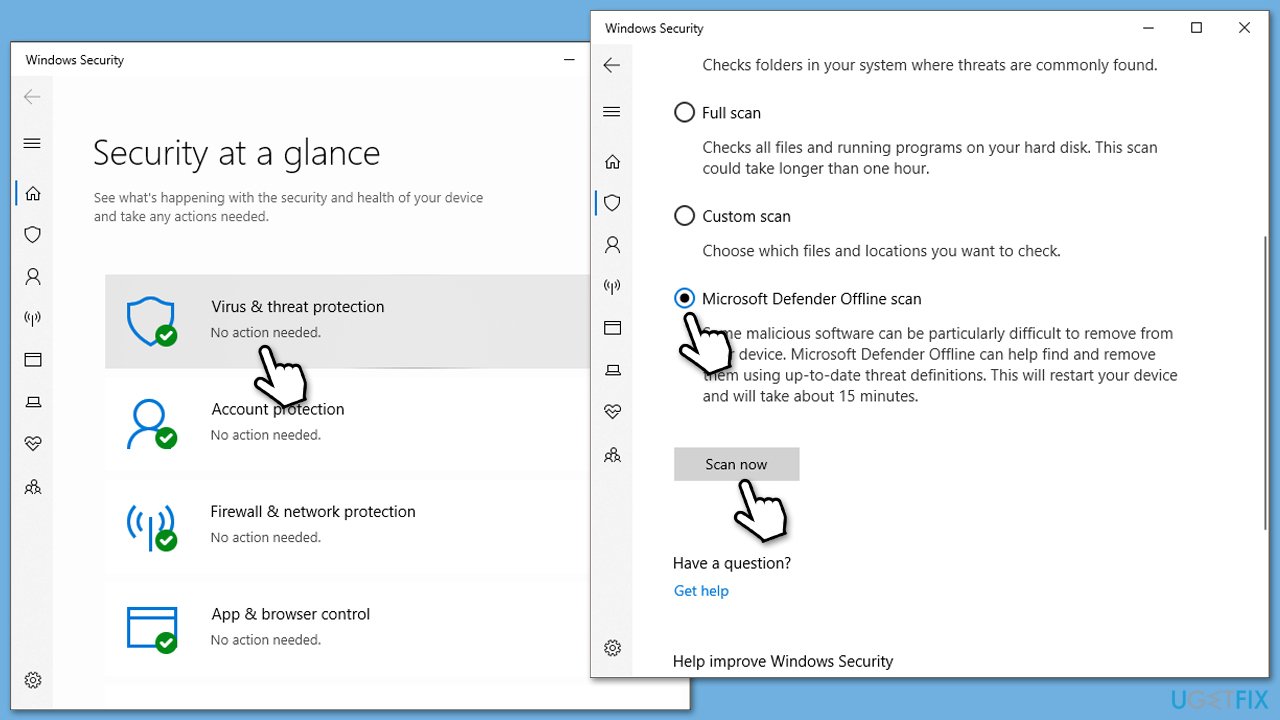Open Firewall network icon in right window sidebar
This screenshot has height=720, width=1280.
click(613, 287)
